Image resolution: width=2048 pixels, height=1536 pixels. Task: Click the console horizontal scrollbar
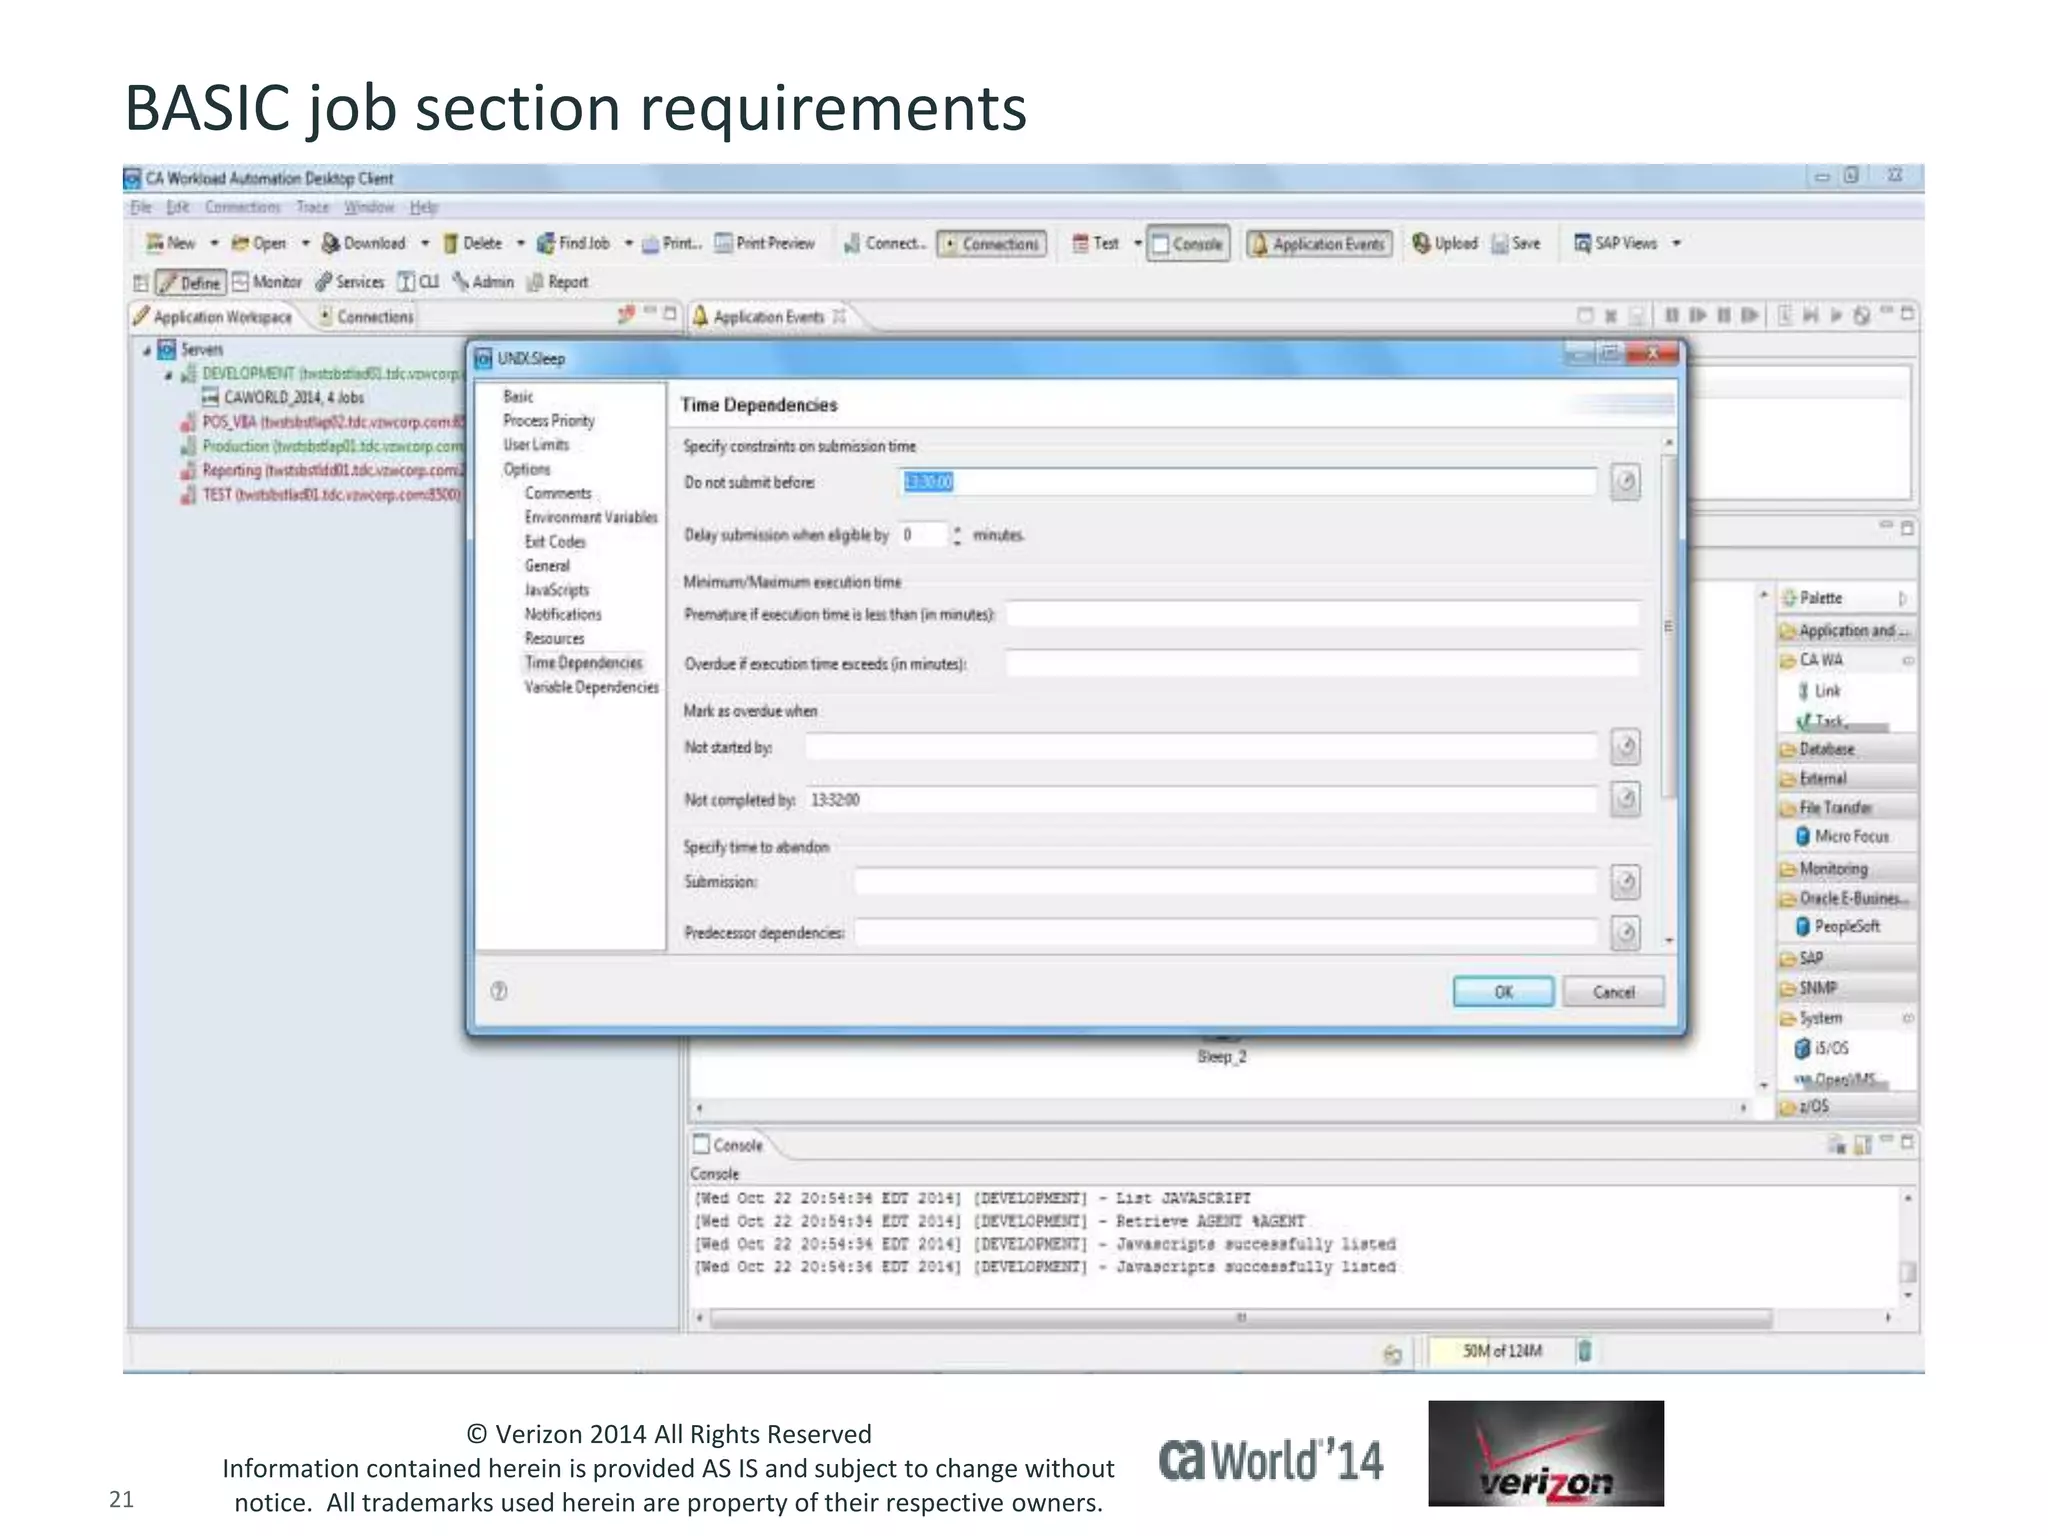pyautogui.click(x=1240, y=1318)
